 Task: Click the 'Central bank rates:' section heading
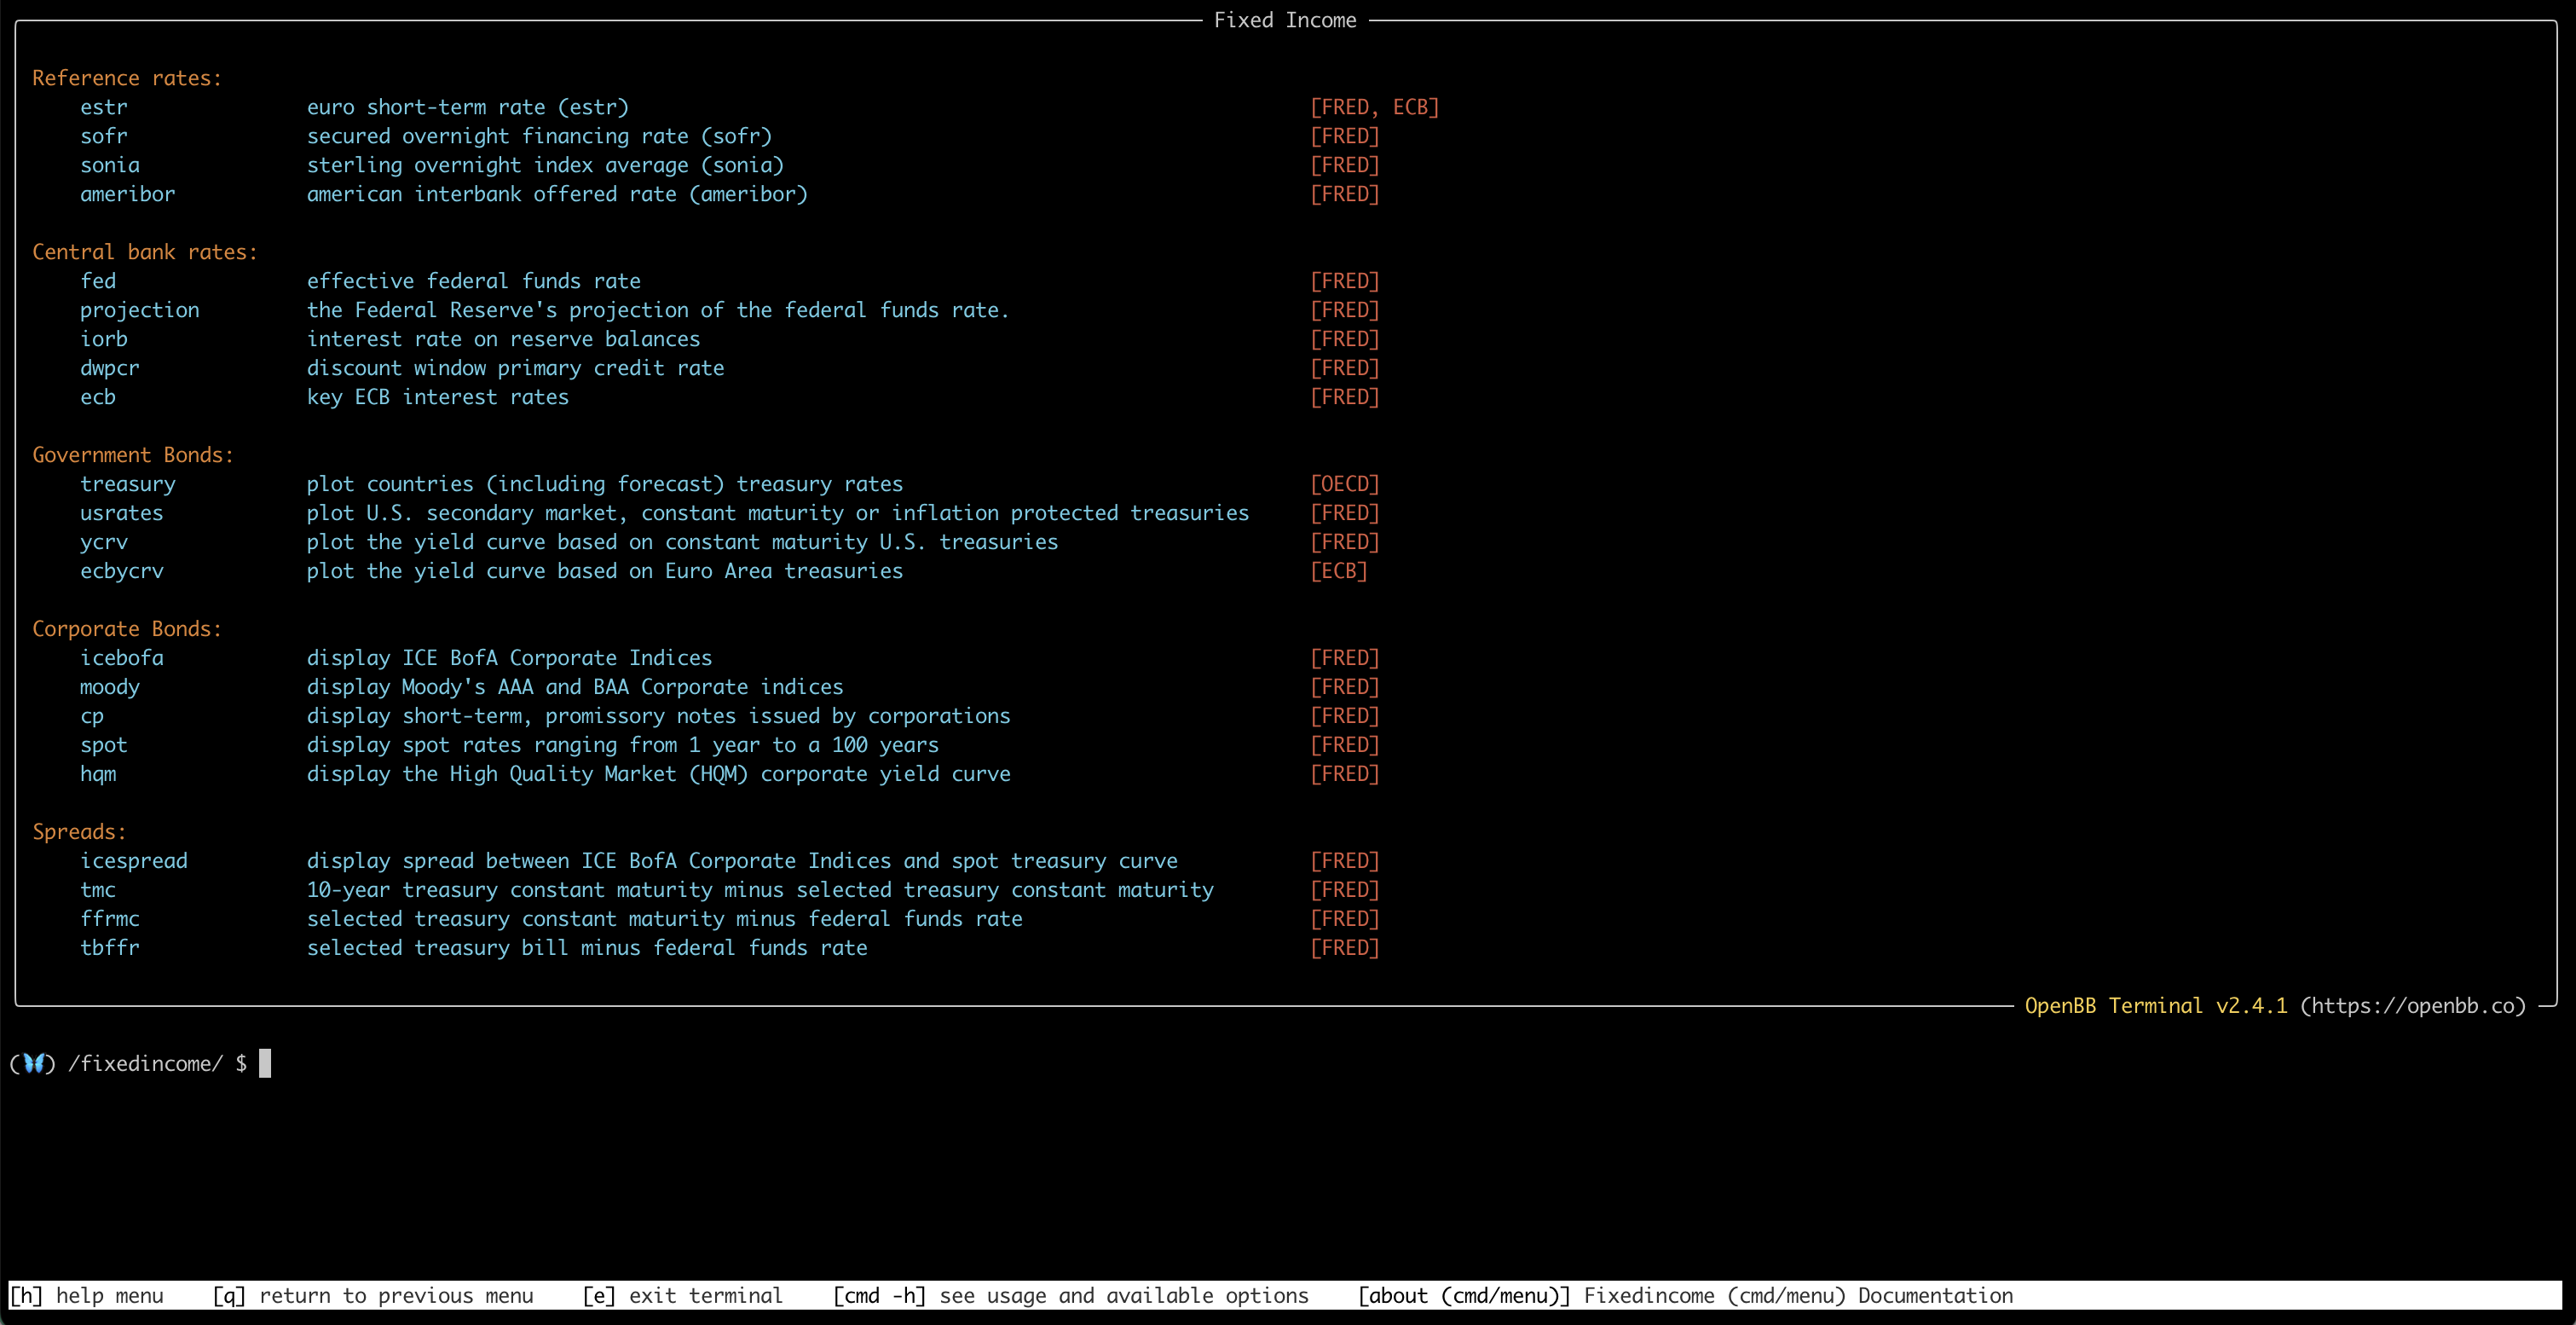[145, 252]
